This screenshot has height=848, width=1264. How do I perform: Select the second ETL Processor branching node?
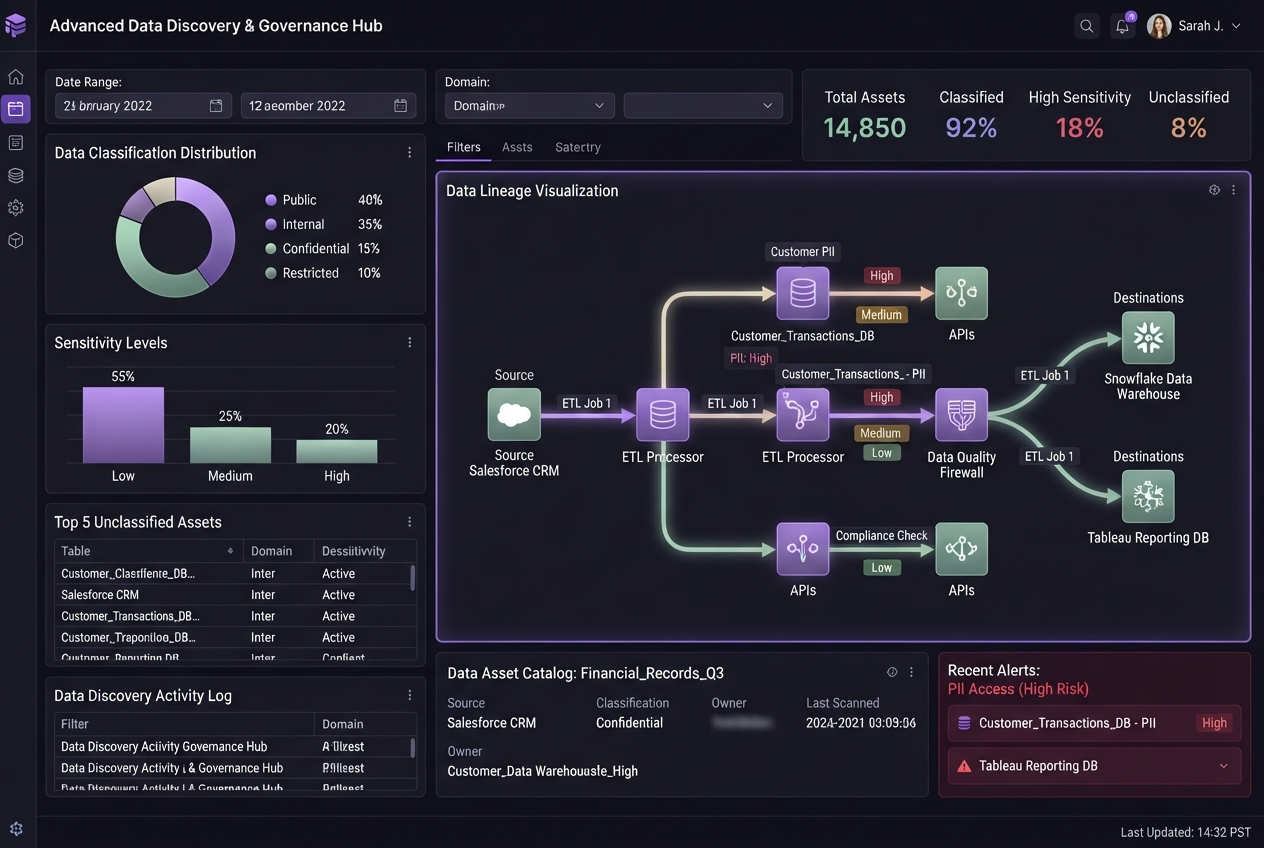(803, 415)
